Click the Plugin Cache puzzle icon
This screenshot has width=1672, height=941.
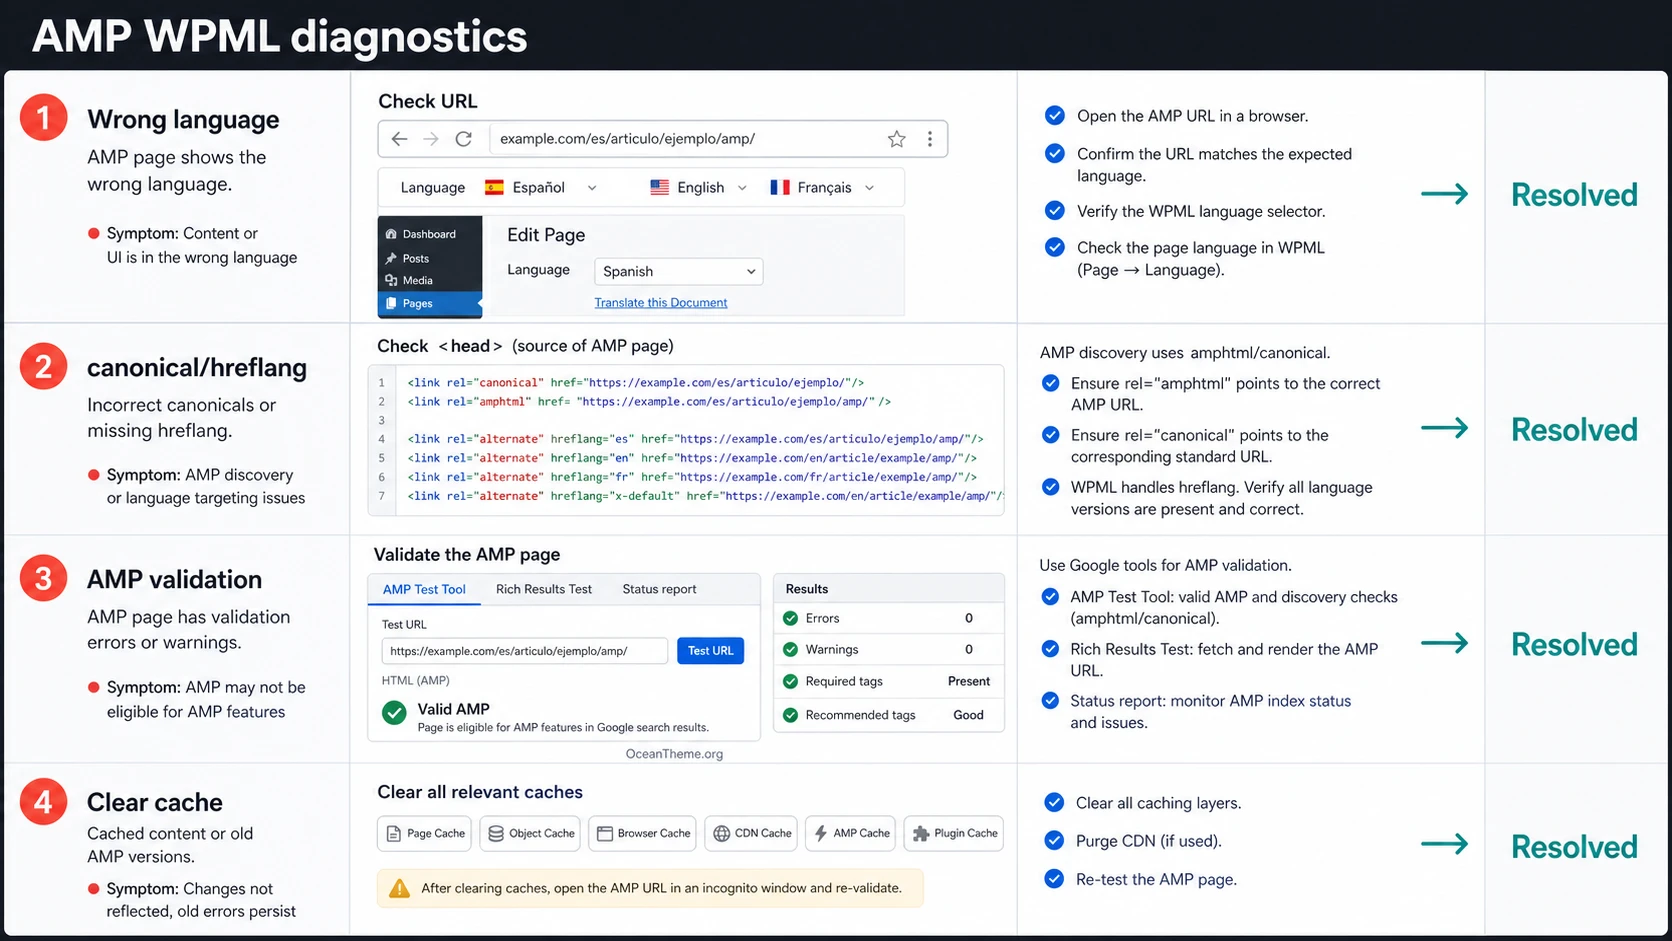[921, 833]
